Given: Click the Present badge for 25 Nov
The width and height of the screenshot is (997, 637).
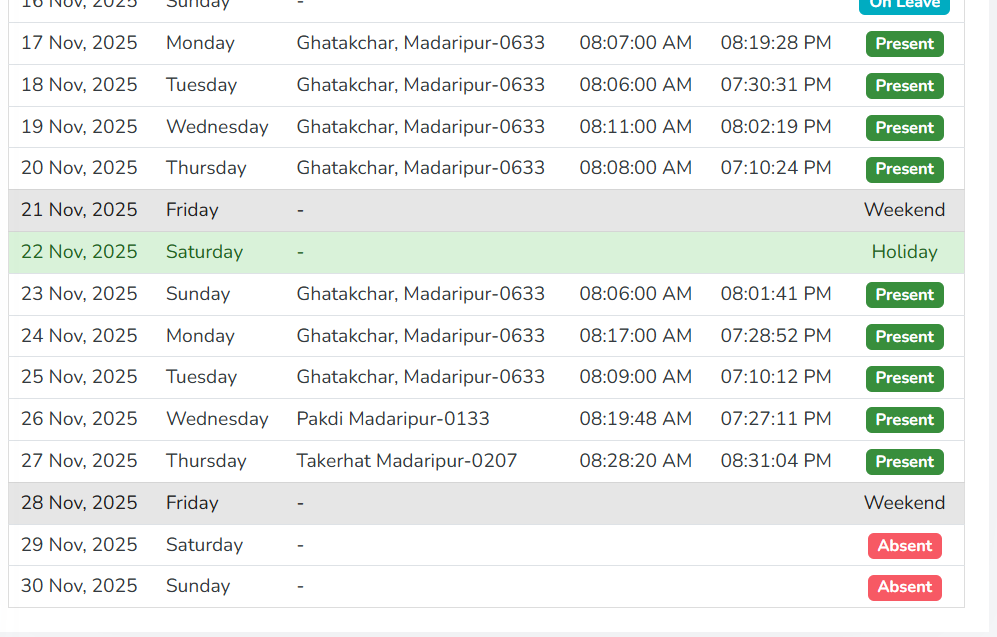Looking at the screenshot, I should click(904, 378).
